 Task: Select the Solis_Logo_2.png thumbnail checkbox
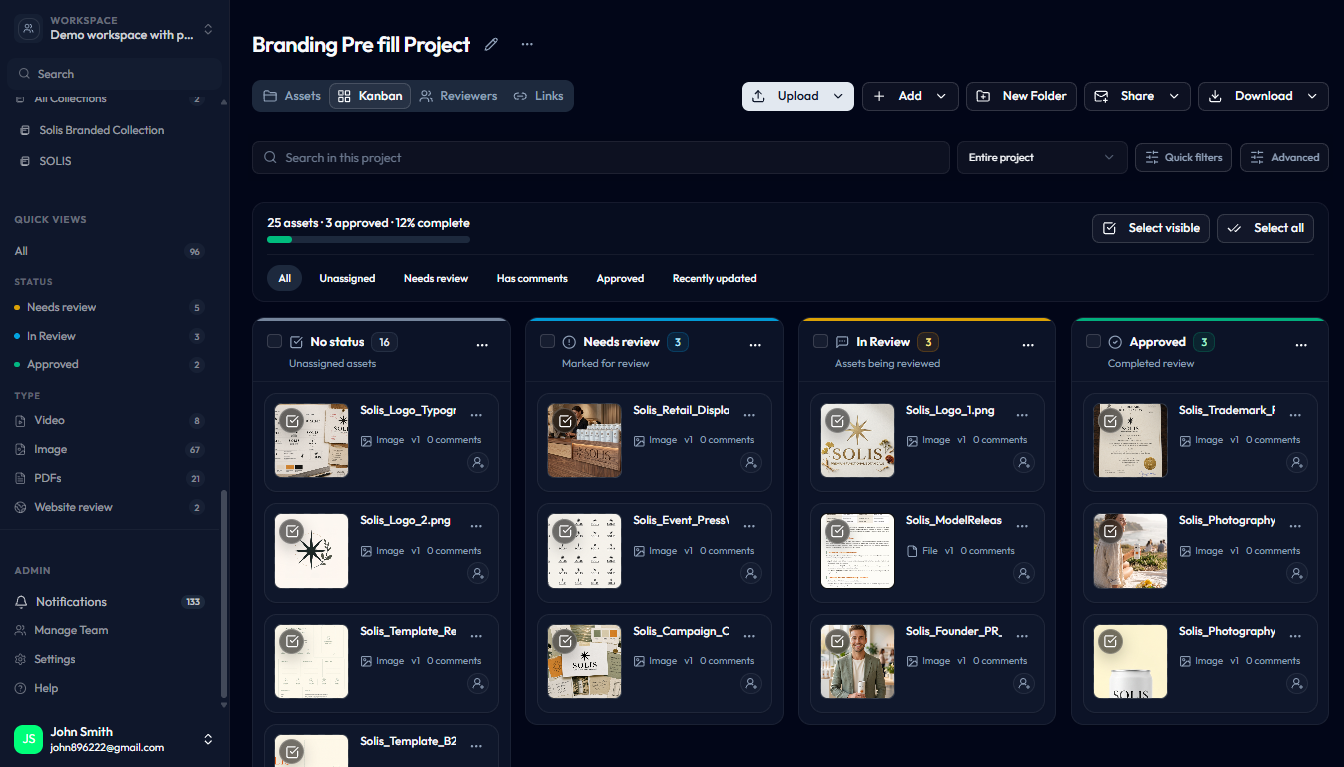(292, 531)
